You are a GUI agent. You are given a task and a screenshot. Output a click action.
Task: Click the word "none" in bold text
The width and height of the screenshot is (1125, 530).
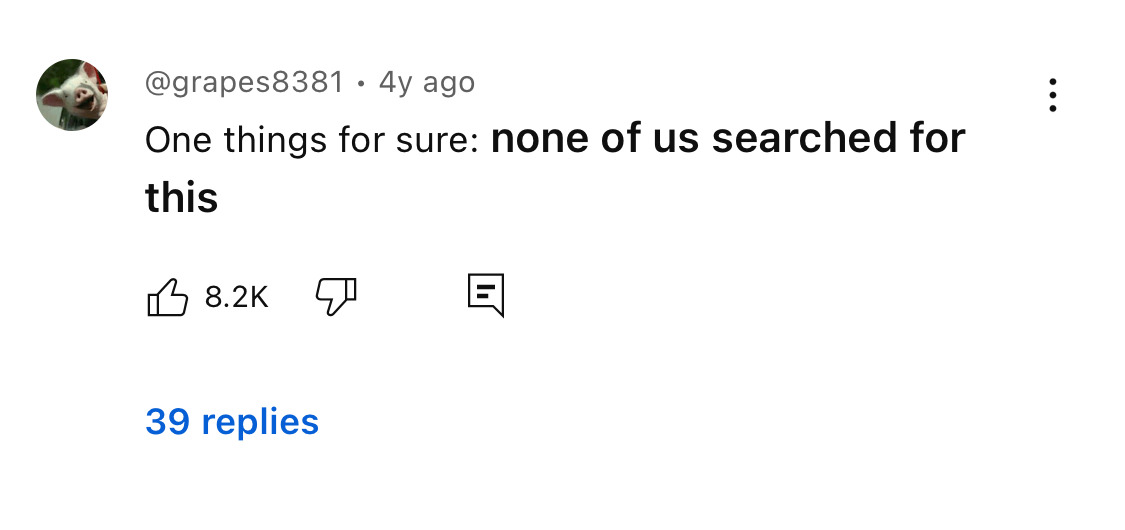(540, 139)
